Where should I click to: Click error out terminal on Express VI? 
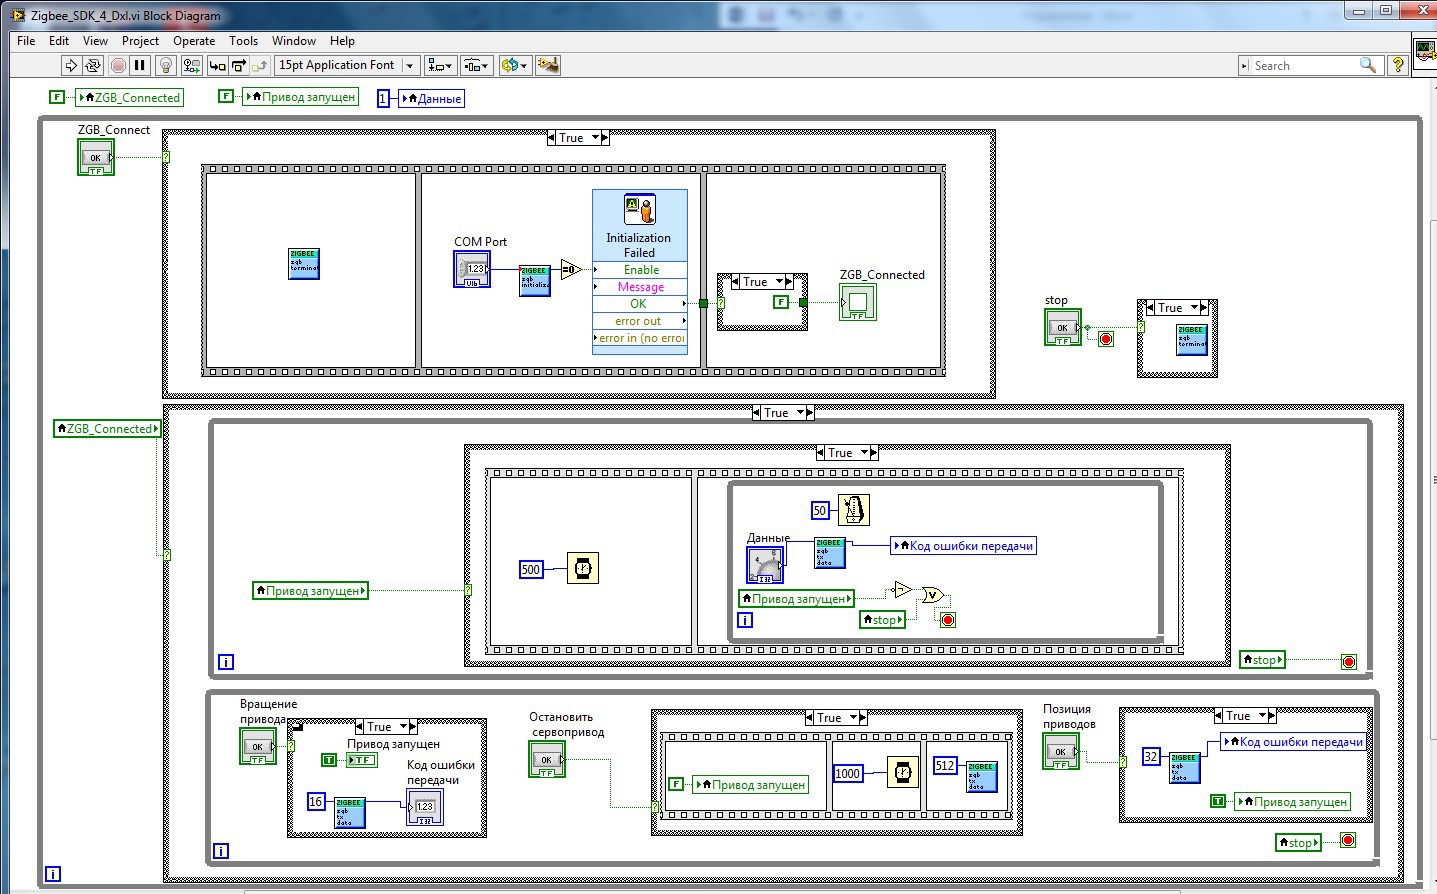coord(640,321)
